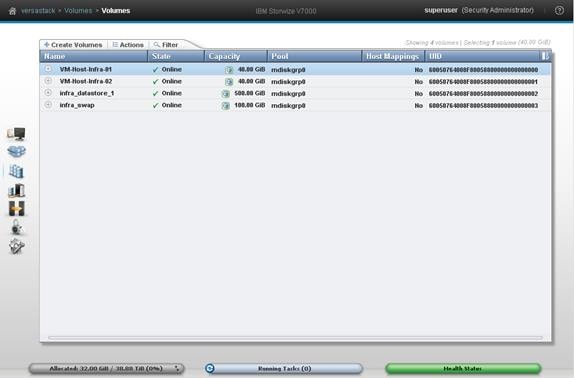Open the Settings sidebar gear icon

pyautogui.click(x=16, y=246)
